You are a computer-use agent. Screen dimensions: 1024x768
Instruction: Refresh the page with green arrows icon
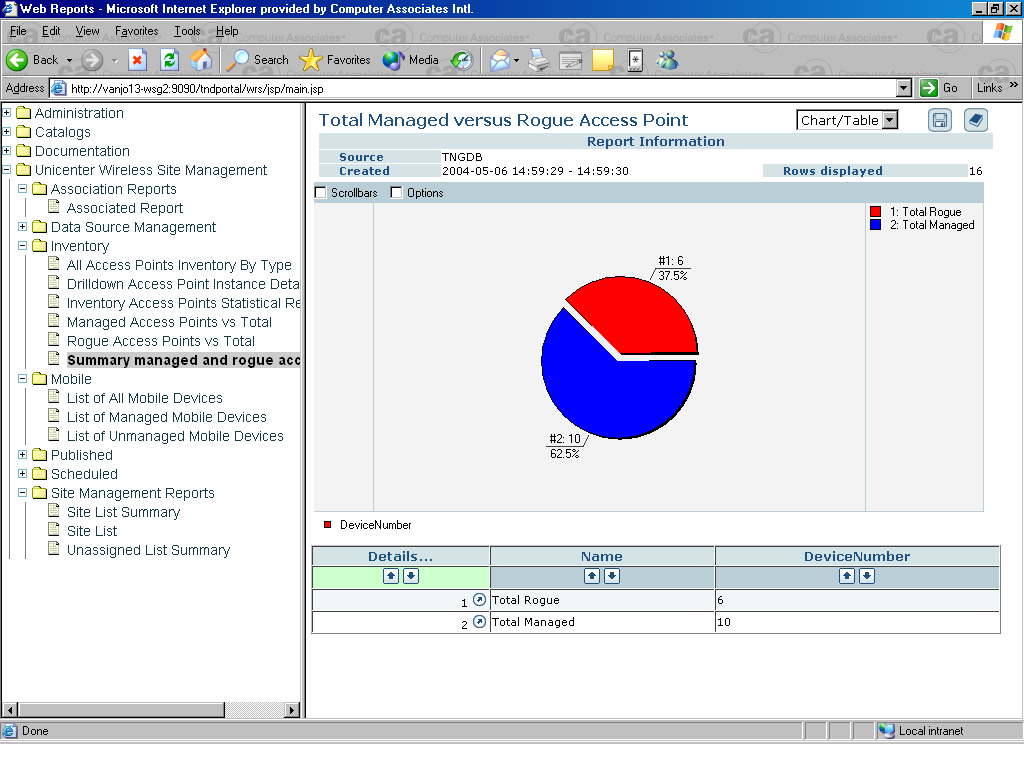coord(170,60)
